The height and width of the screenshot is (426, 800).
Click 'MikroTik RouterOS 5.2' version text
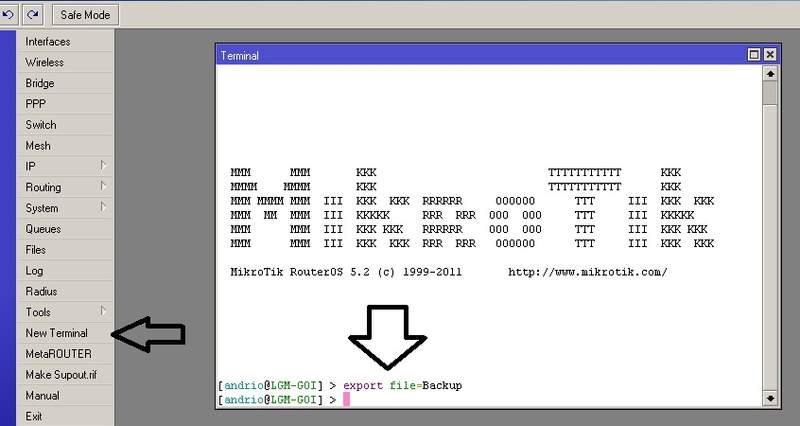click(300, 272)
